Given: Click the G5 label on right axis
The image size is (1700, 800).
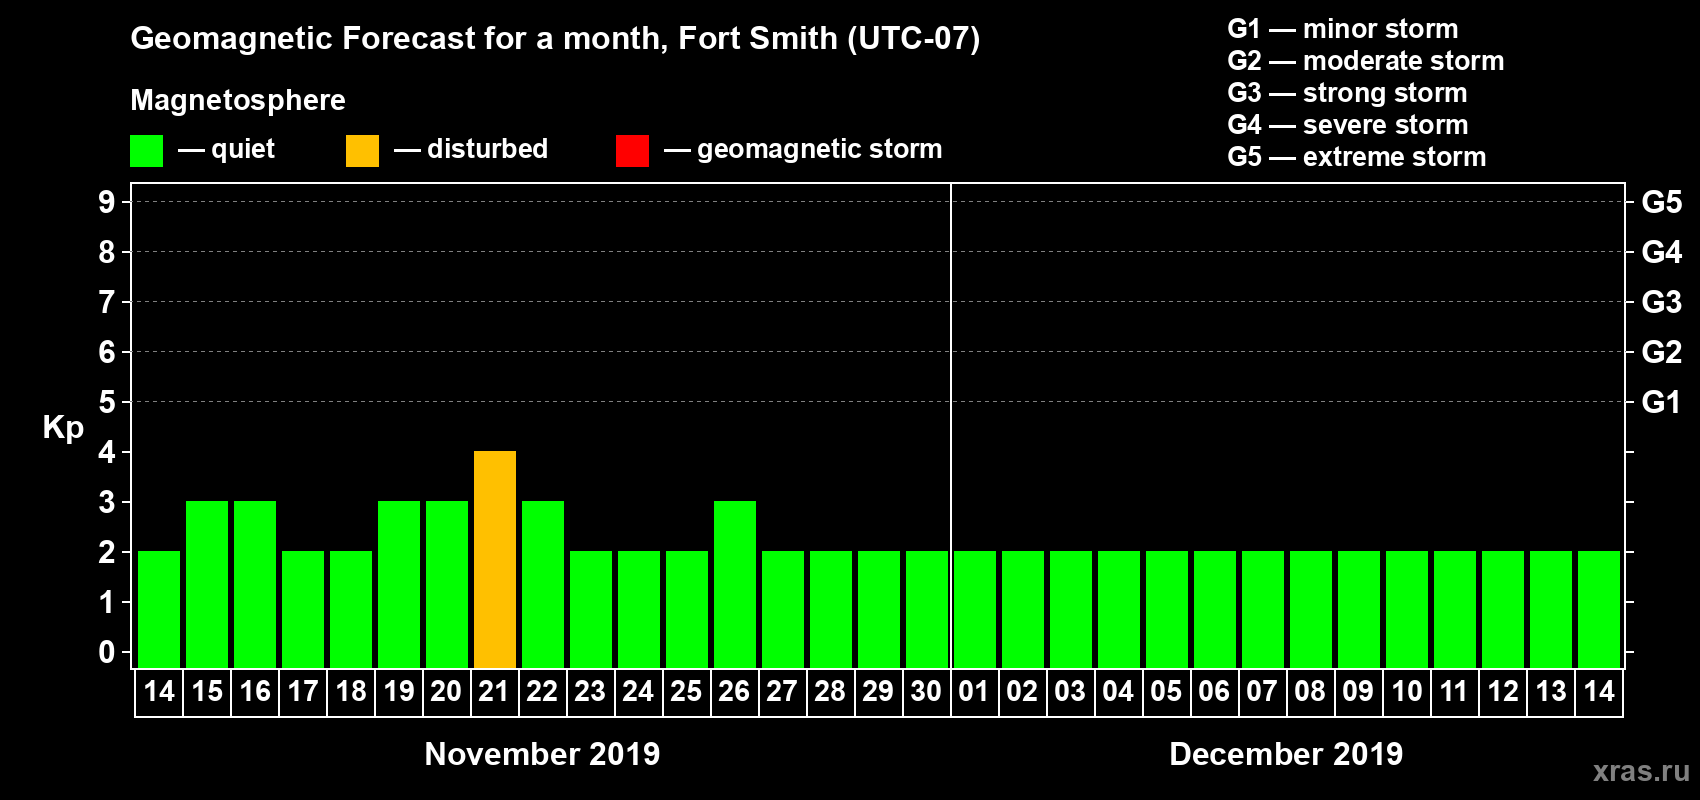Looking at the screenshot, I should [1662, 202].
